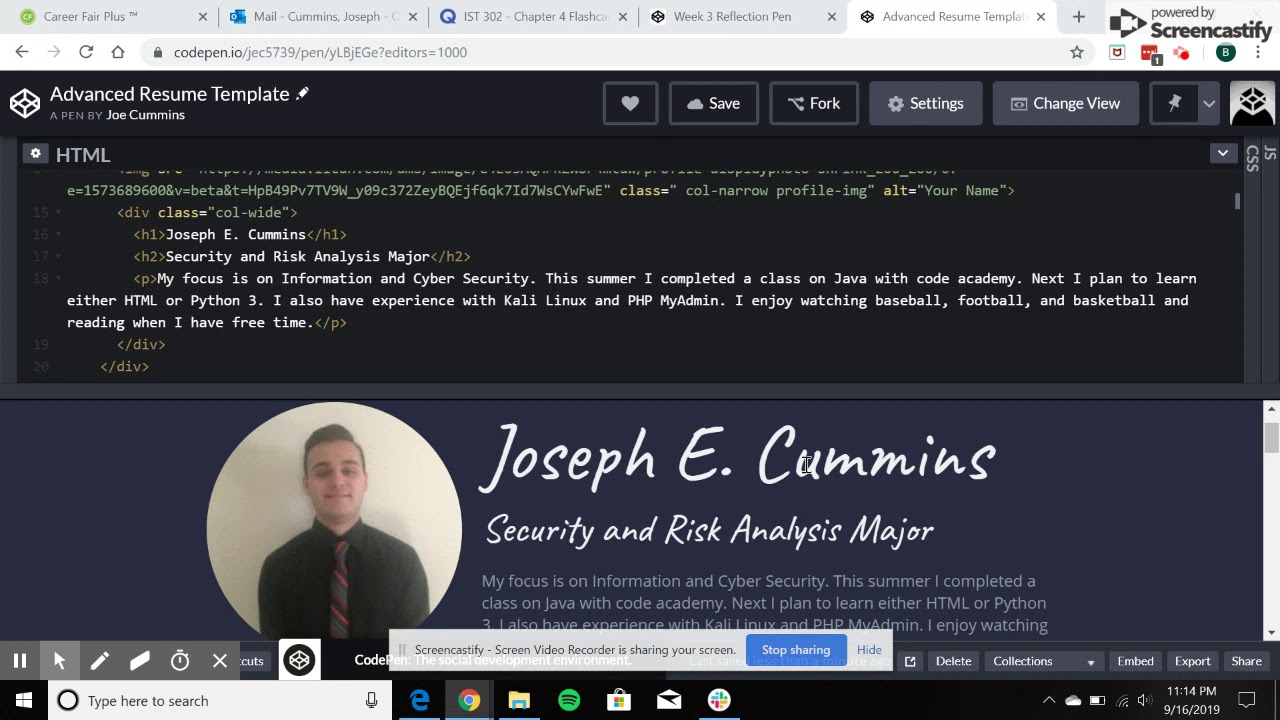This screenshot has height=720, width=1280.
Task: Click the CodePen logo in the header
Action: click(x=25, y=103)
